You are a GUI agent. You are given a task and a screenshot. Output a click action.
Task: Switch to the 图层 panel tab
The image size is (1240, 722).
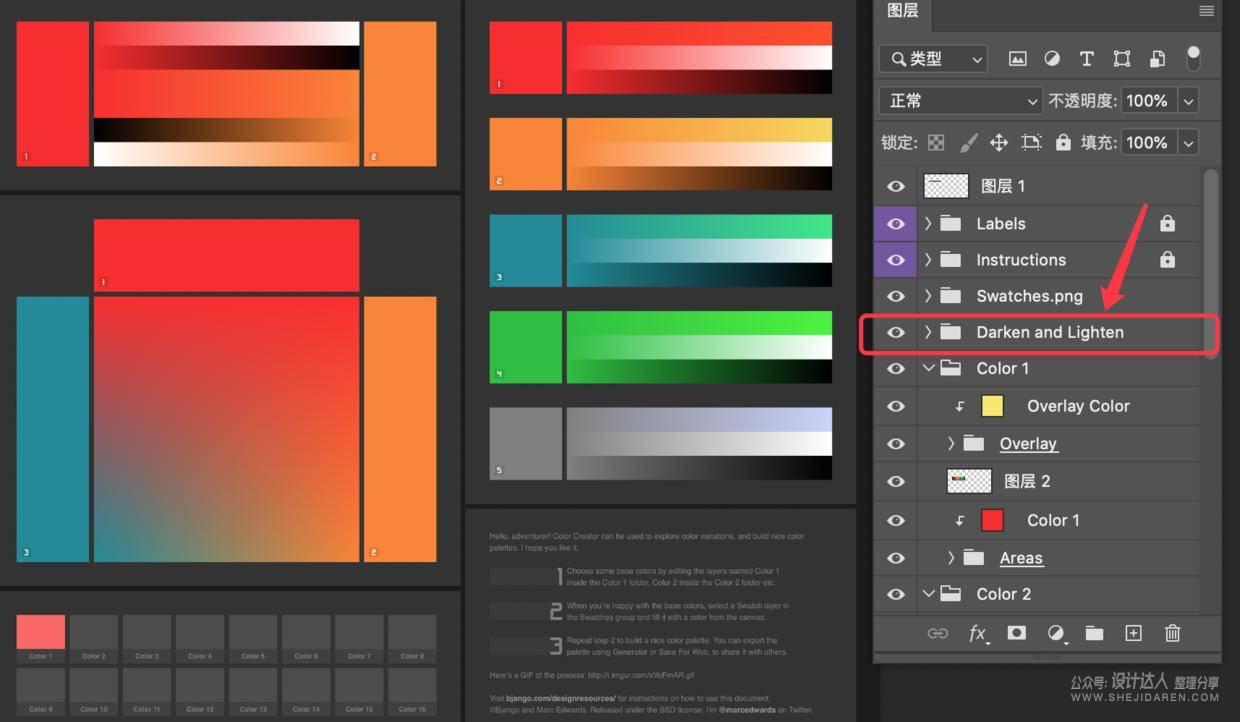pyautogui.click(x=902, y=12)
